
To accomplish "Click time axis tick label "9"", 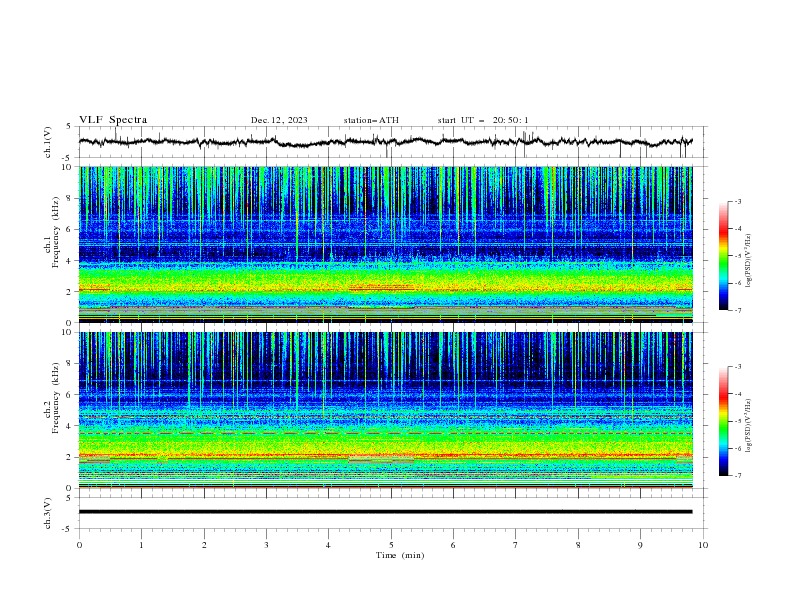I will pyautogui.click(x=640, y=545).
